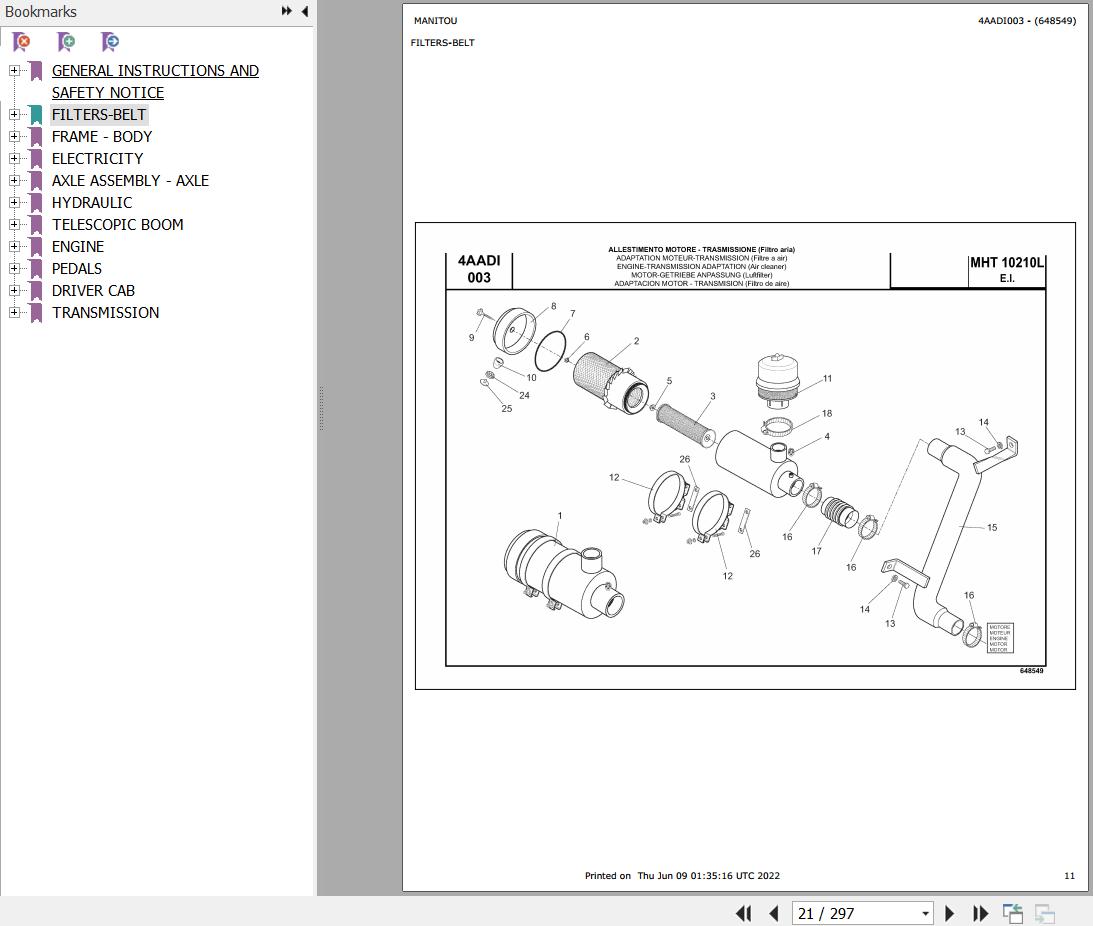Expand the ENGINE bookmark node
1093x926 pixels.
point(14,246)
